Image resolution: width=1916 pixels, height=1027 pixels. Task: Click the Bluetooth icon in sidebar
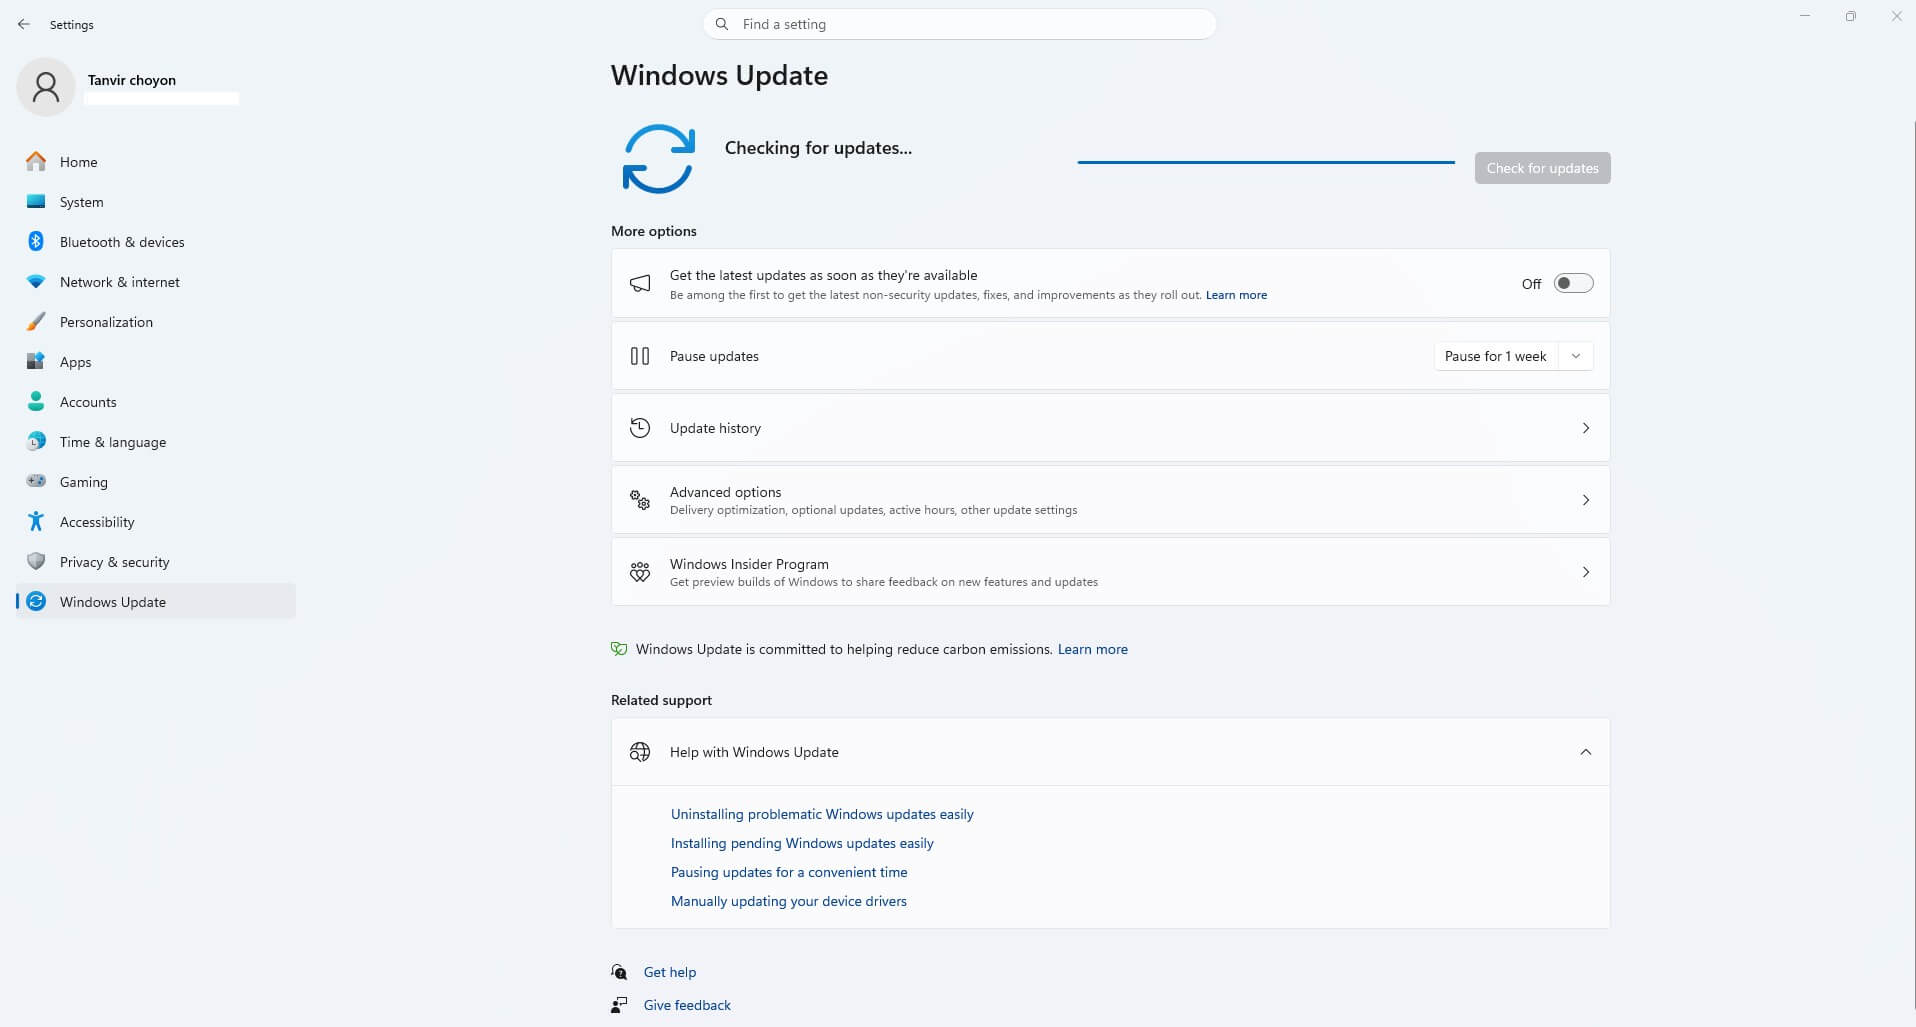click(x=36, y=241)
